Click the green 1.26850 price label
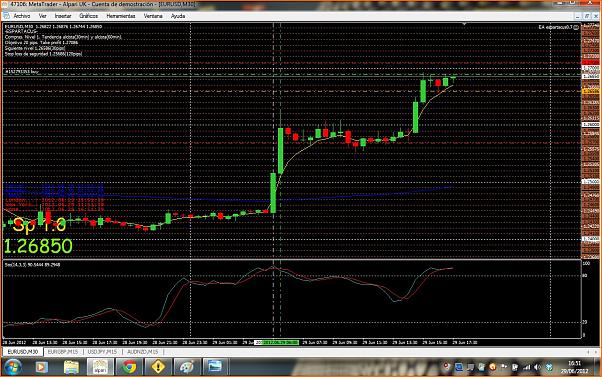The height and width of the screenshot is (377, 602). [x=38, y=246]
